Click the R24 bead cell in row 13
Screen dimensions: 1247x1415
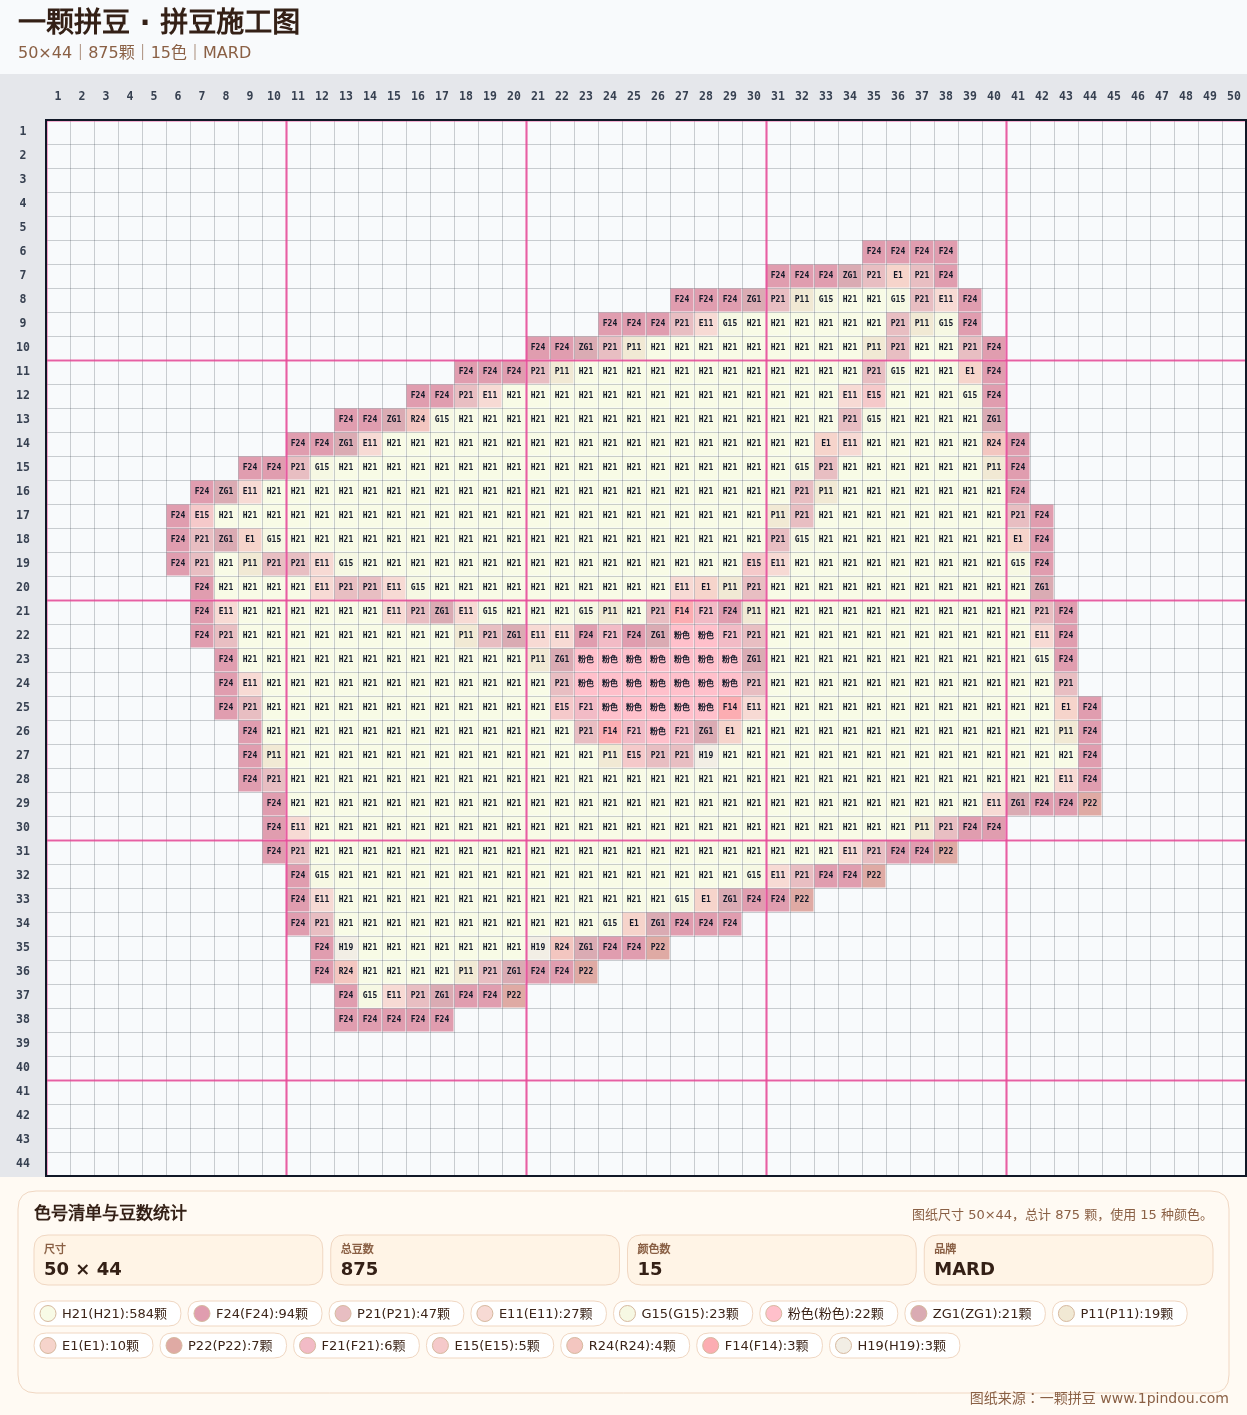click(x=418, y=419)
